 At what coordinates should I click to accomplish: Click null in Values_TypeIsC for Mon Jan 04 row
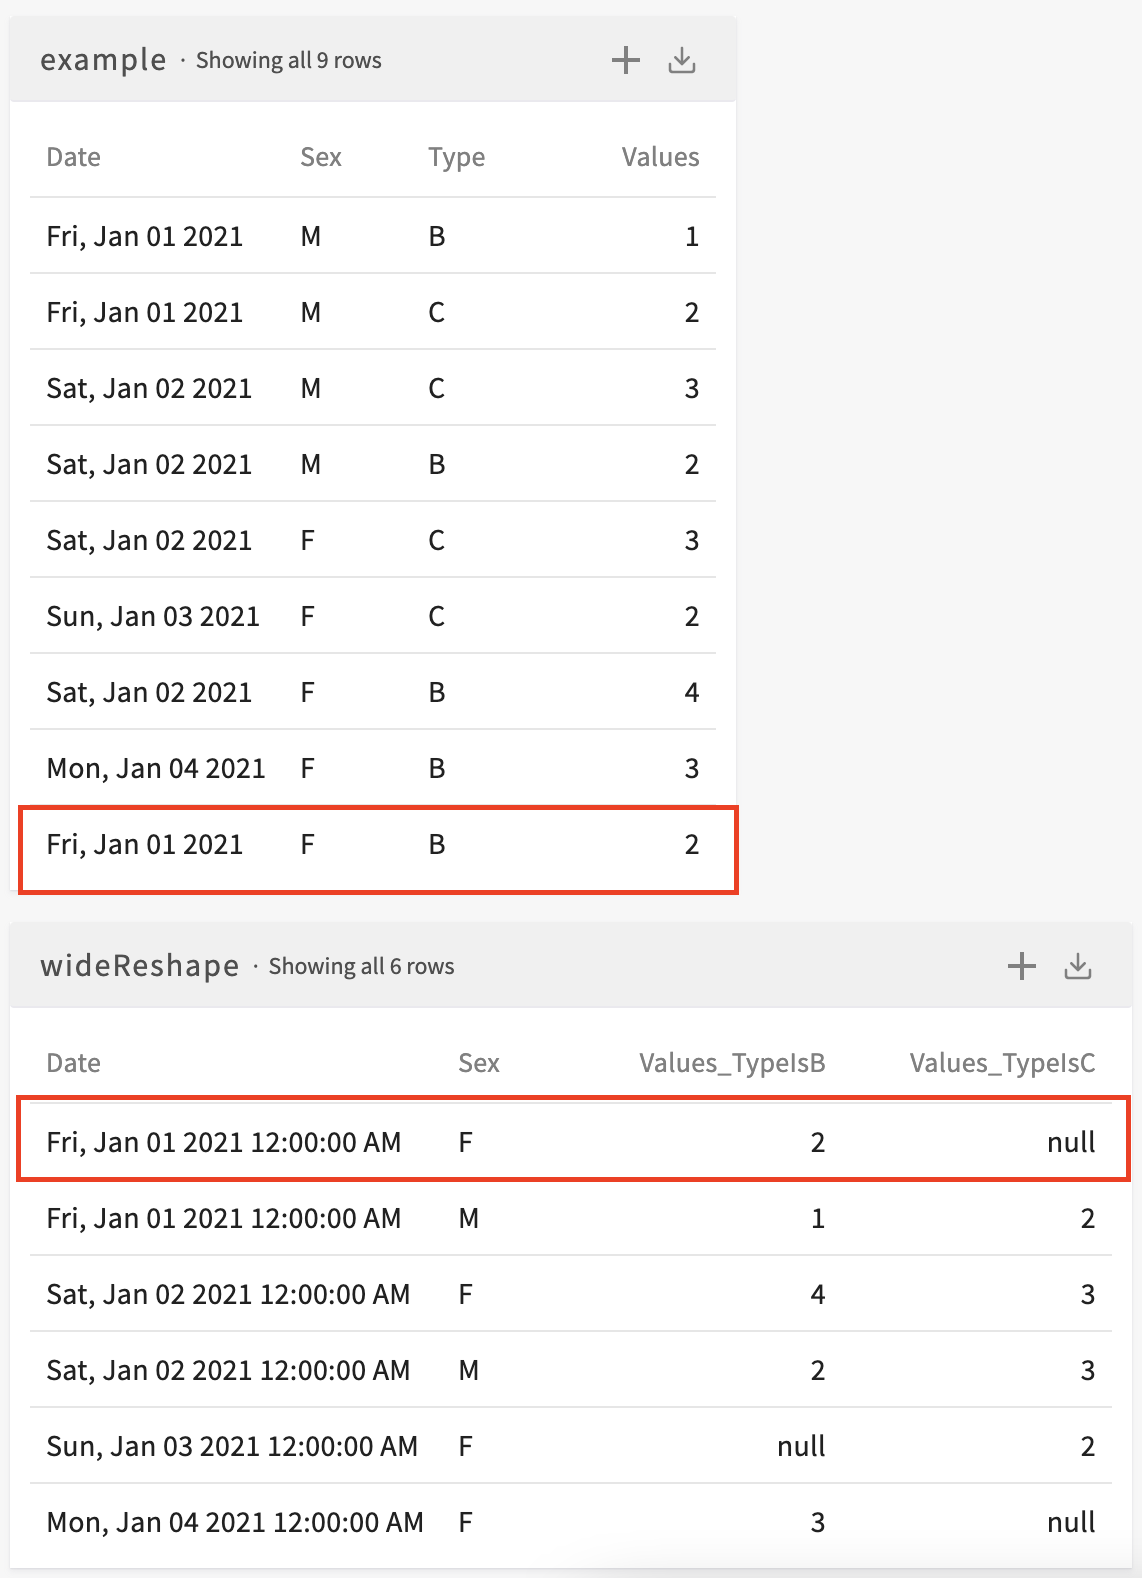coord(1072,1523)
